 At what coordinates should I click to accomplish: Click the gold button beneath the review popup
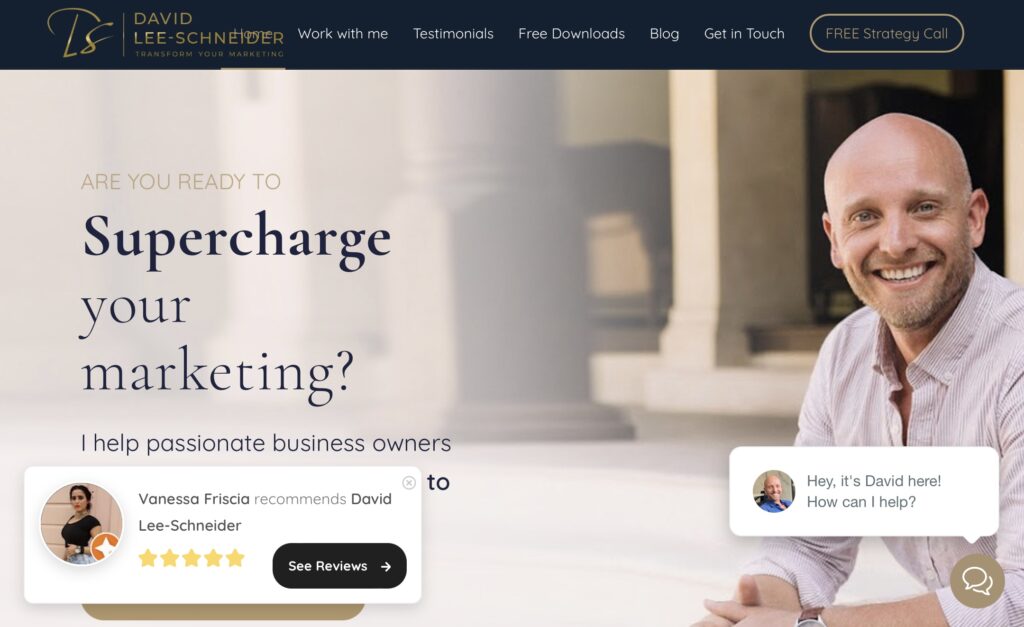coord(223,611)
